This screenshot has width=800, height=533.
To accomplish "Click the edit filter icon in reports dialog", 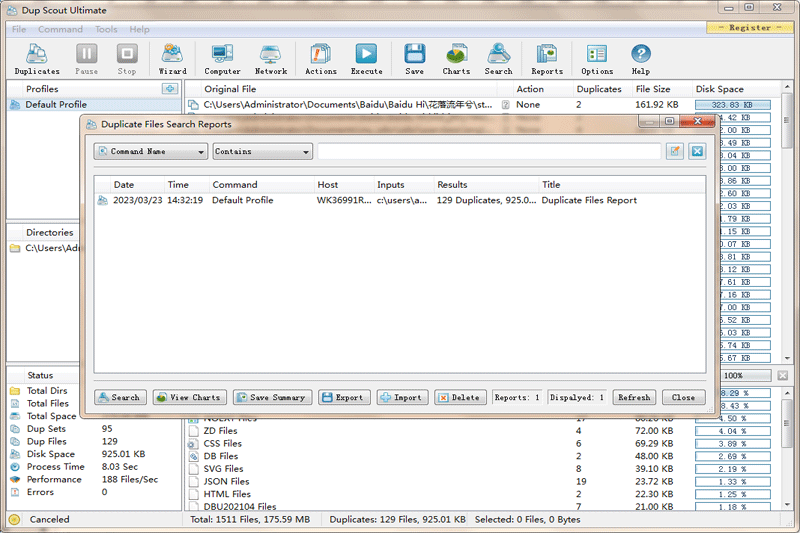I will pyautogui.click(x=675, y=151).
